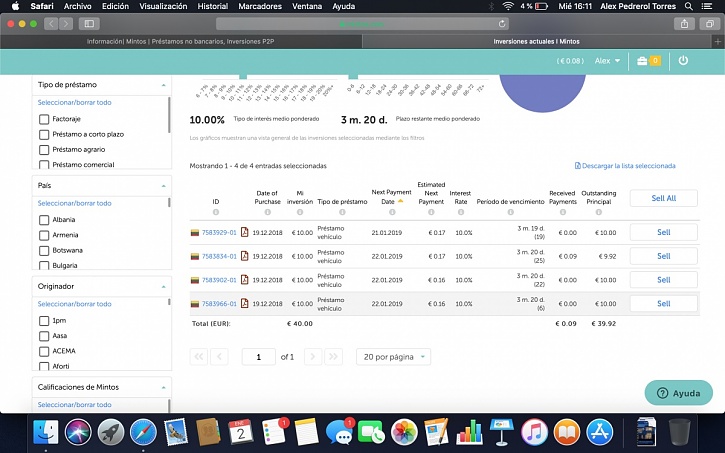Open loan link 7583966-01
This screenshot has width=725, height=453.
click(x=219, y=304)
